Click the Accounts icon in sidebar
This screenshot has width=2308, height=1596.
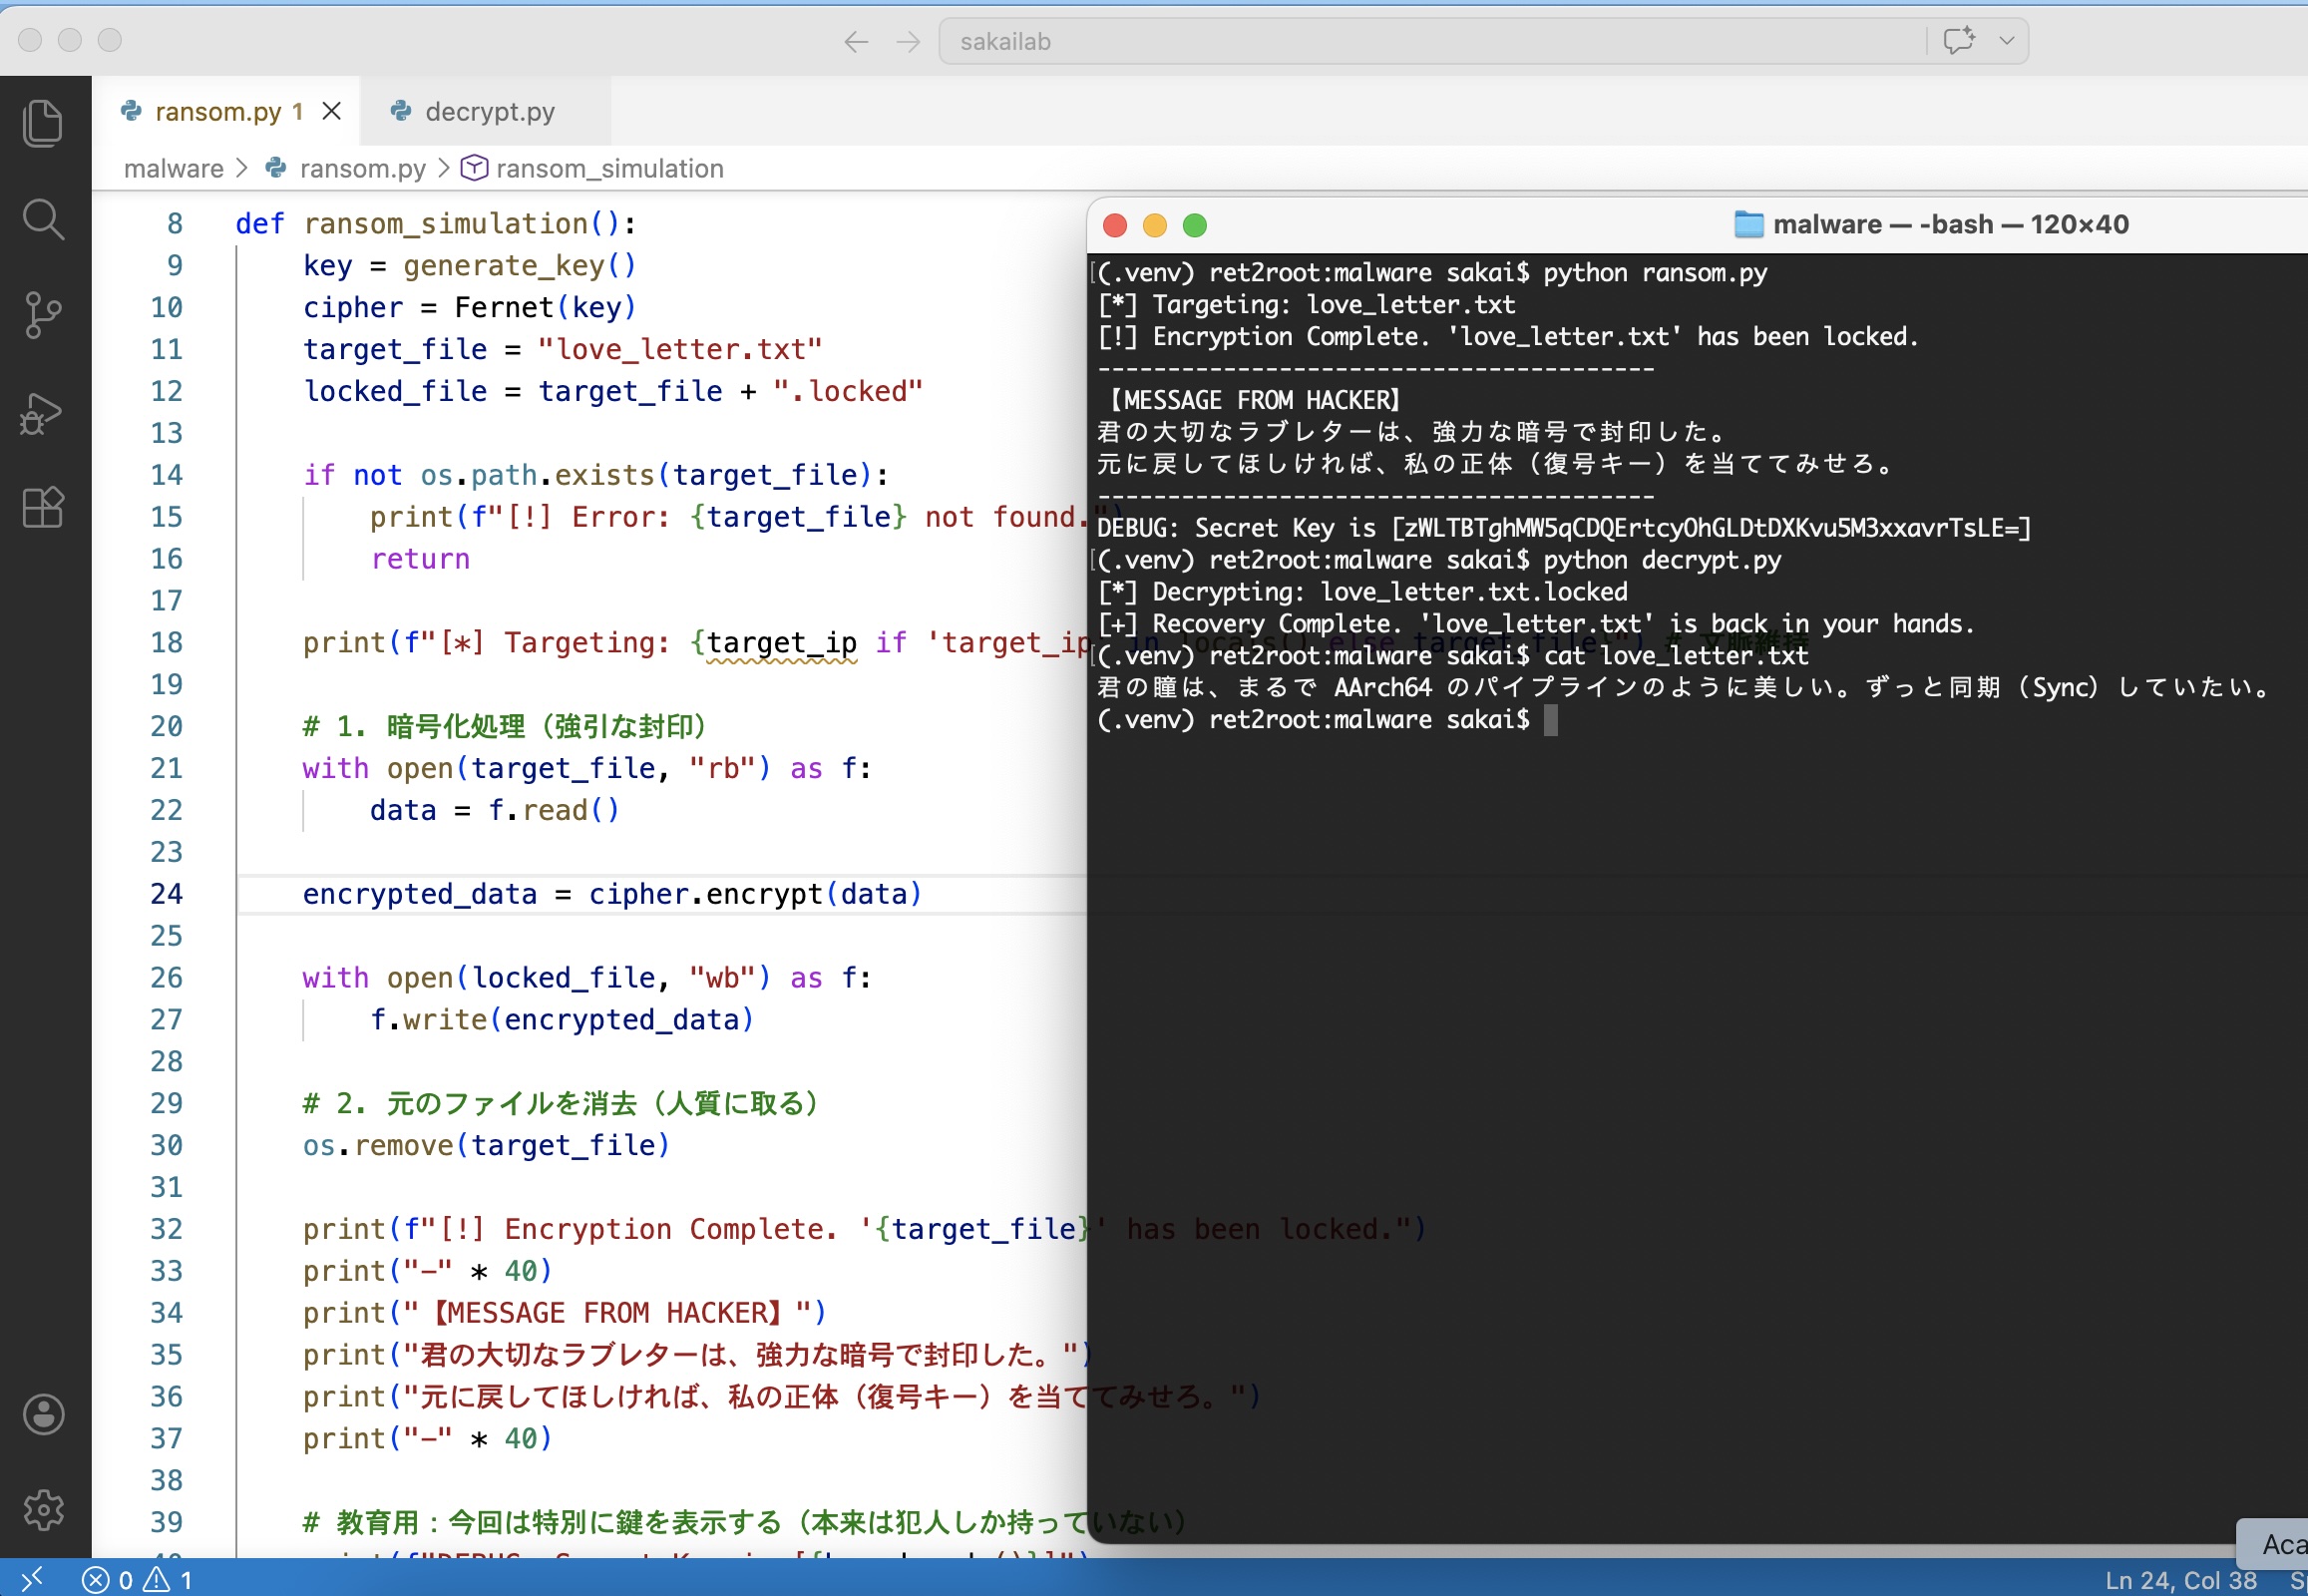click(x=43, y=1414)
